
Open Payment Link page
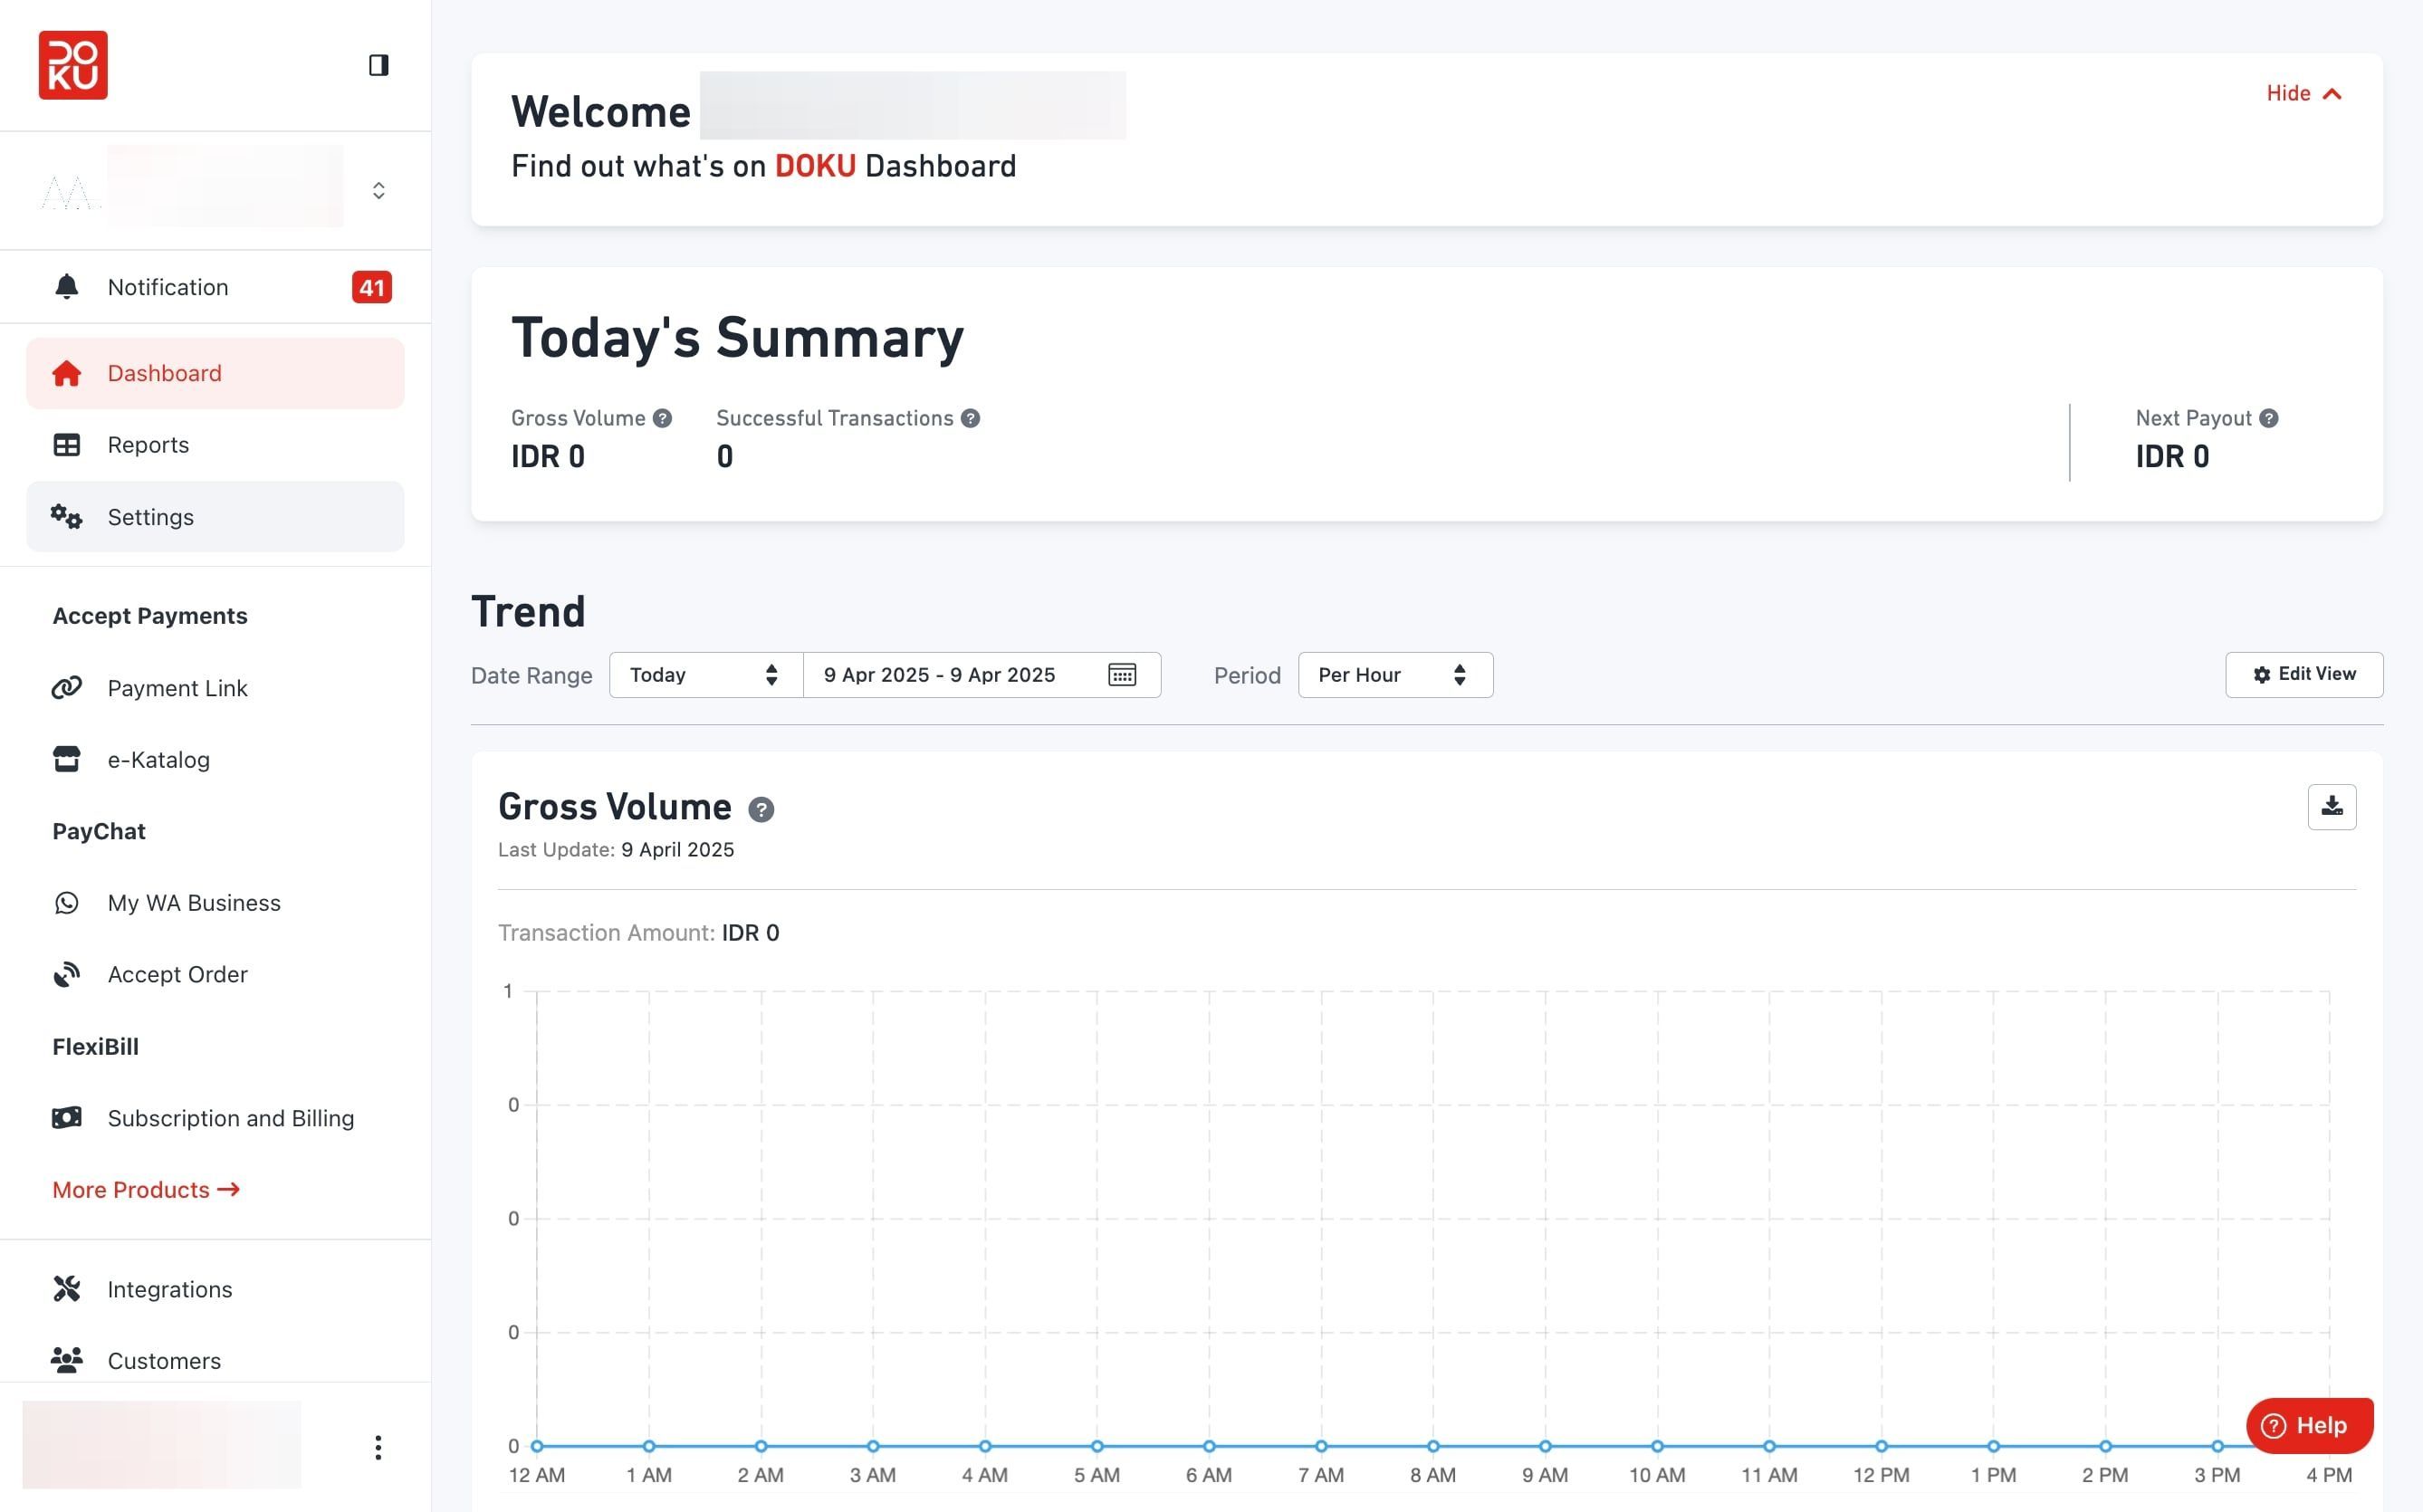point(215,688)
